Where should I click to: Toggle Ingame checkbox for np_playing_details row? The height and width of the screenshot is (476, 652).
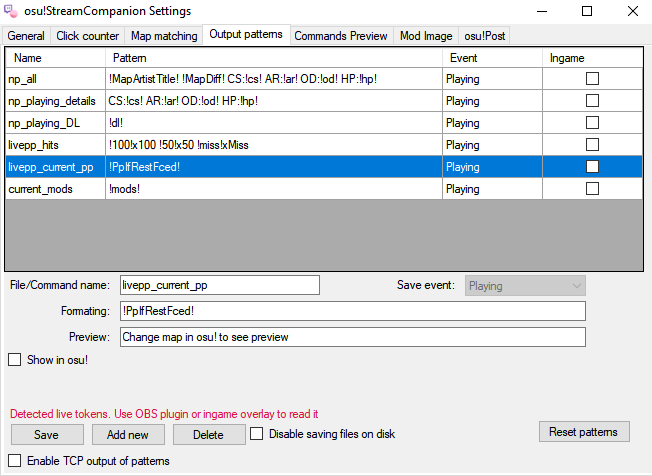coord(592,101)
